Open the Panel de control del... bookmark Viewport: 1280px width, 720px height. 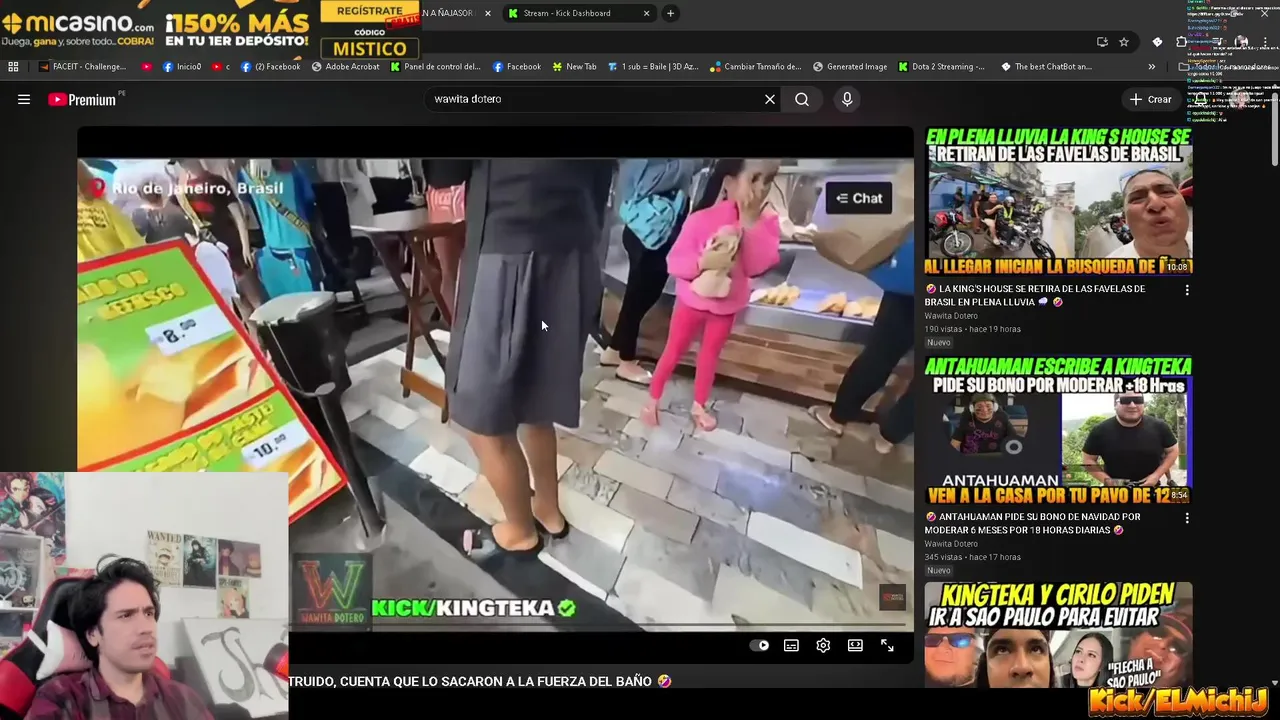[x=435, y=67]
